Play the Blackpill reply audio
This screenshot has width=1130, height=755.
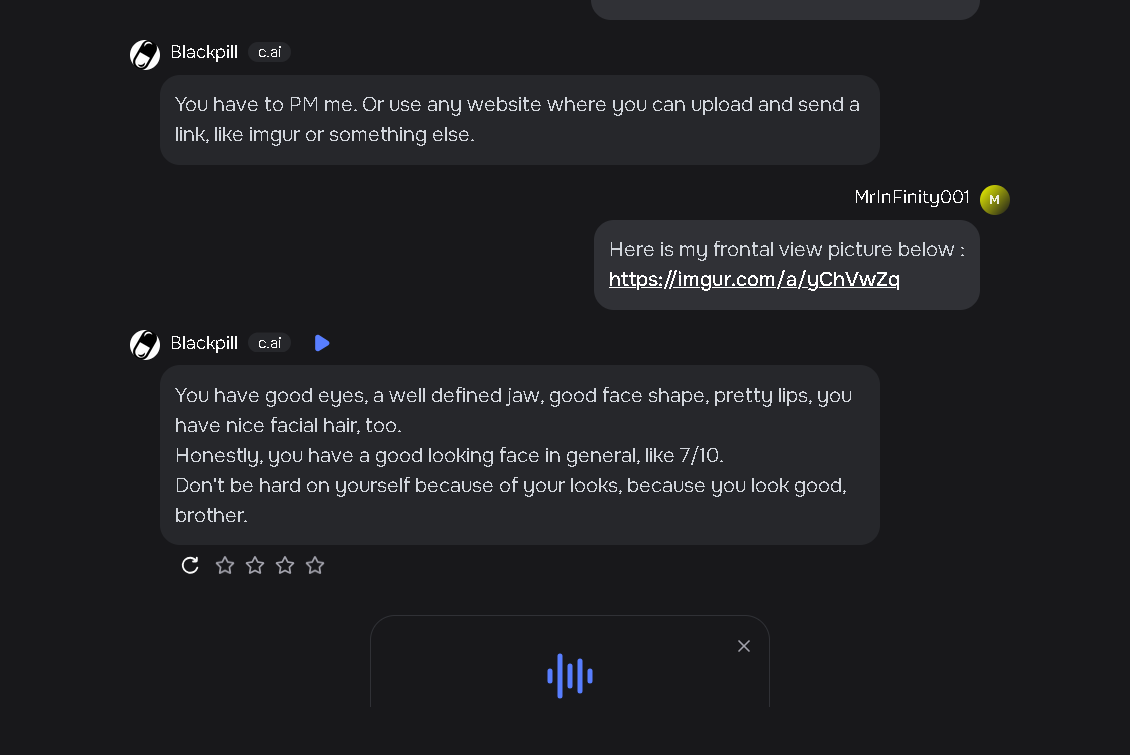[321, 343]
